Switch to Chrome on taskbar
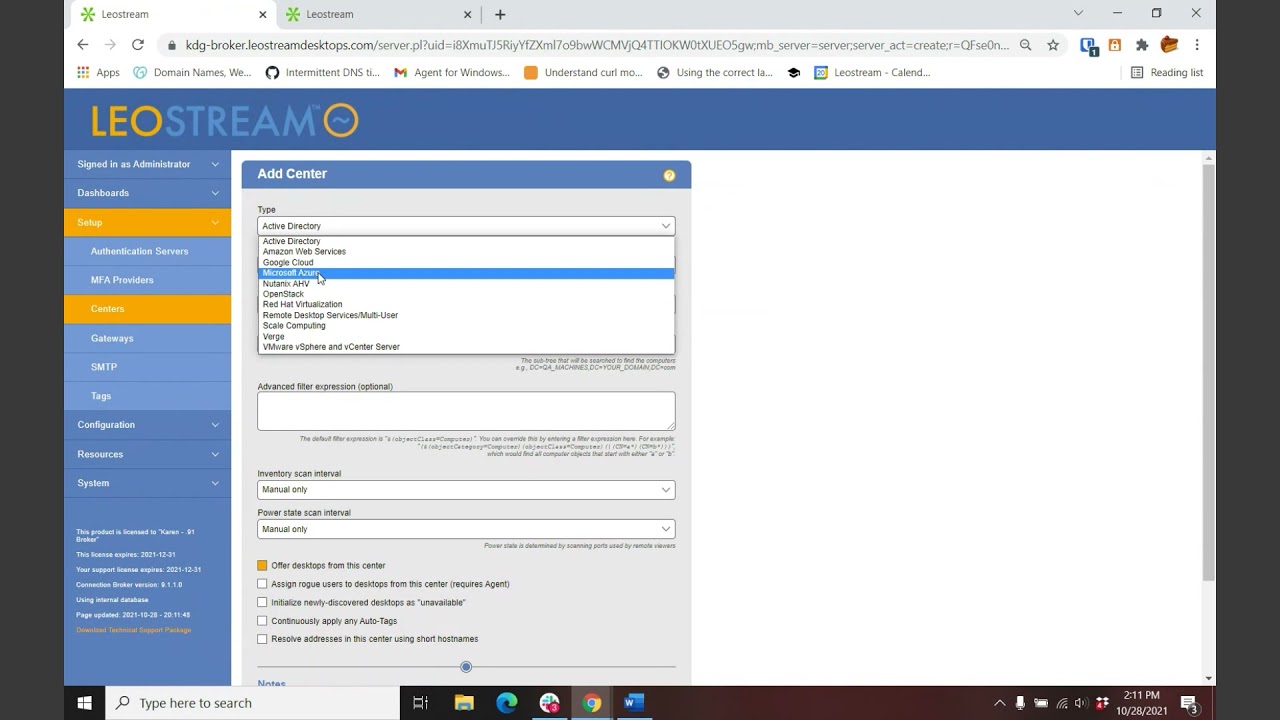1280x720 pixels. 592,703
